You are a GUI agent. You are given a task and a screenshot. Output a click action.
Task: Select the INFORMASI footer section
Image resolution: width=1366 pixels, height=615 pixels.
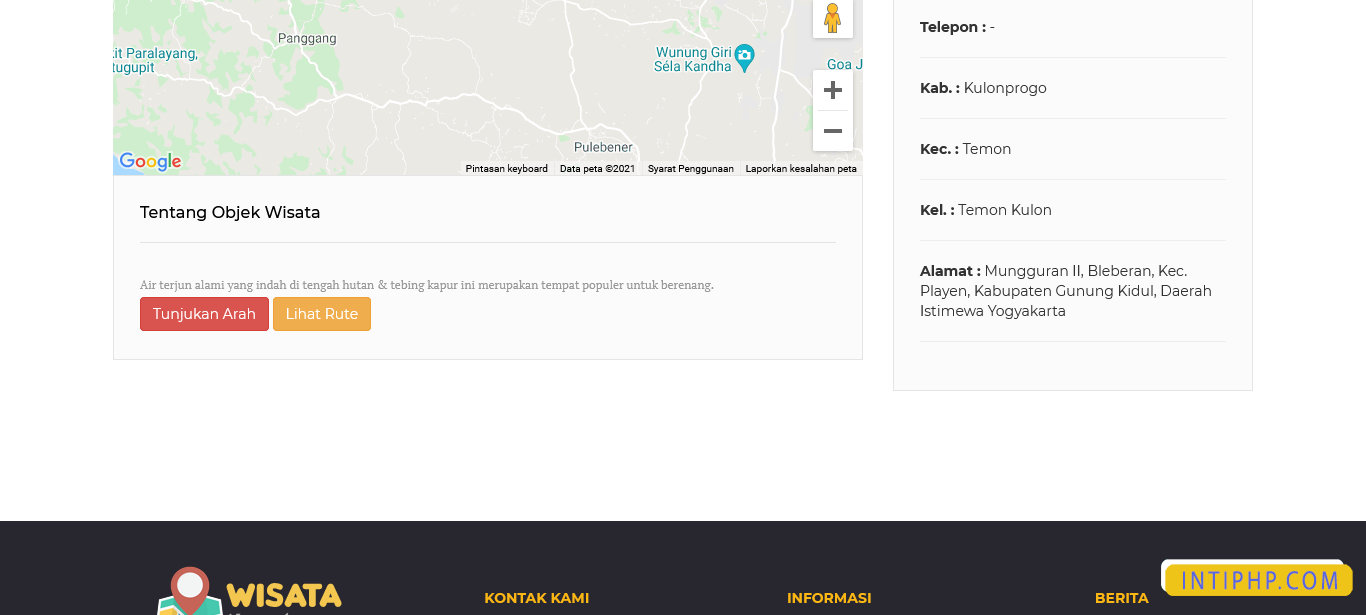click(x=829, y=597)
